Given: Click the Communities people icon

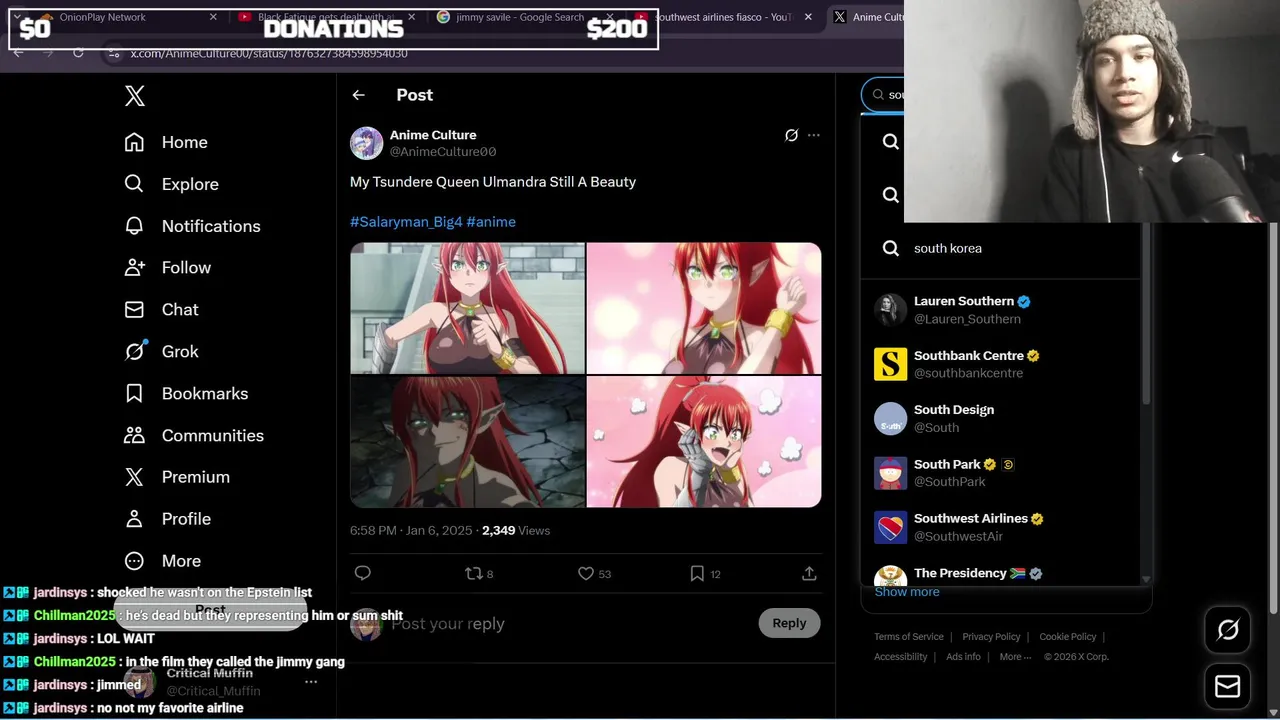Looking at the screenshot, I should (134, 435).
